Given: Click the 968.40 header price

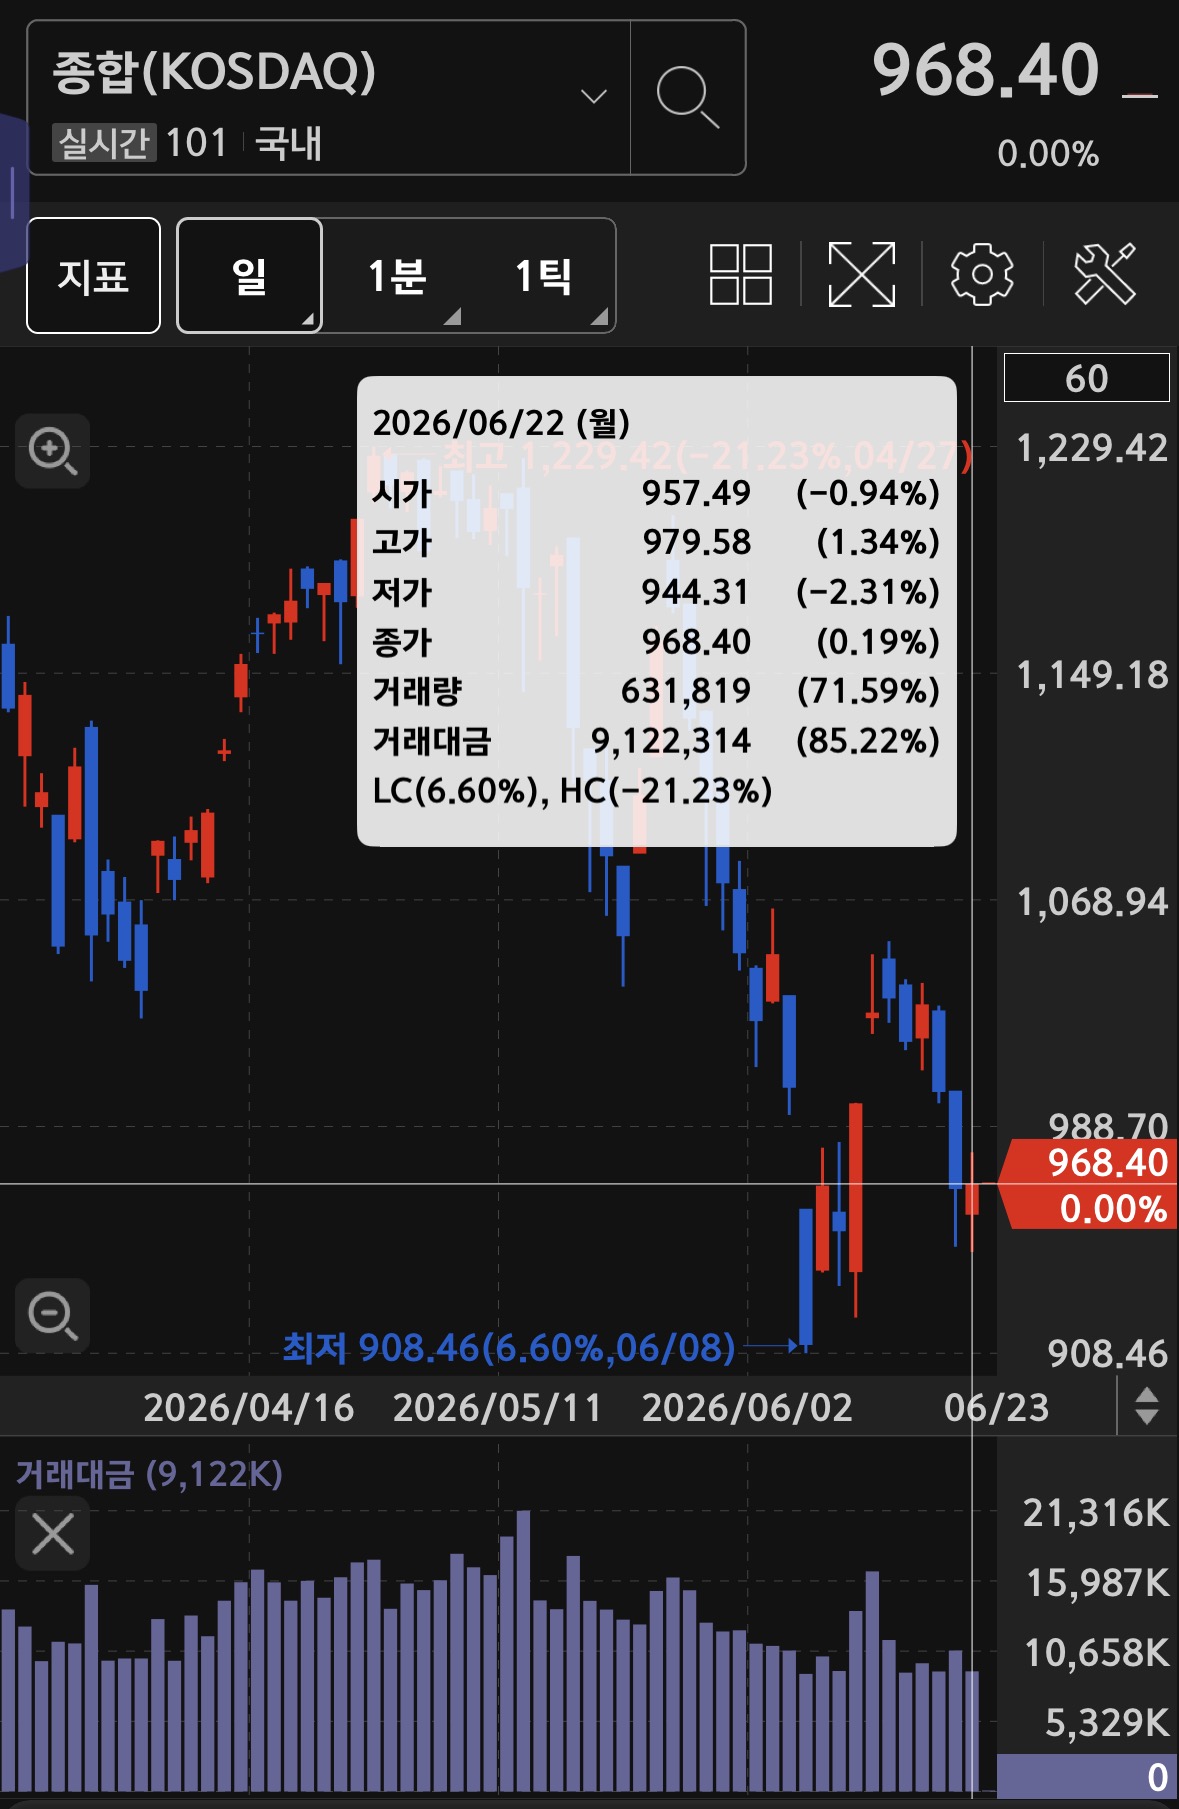Looking at the screenshot, I should [985, 70].
